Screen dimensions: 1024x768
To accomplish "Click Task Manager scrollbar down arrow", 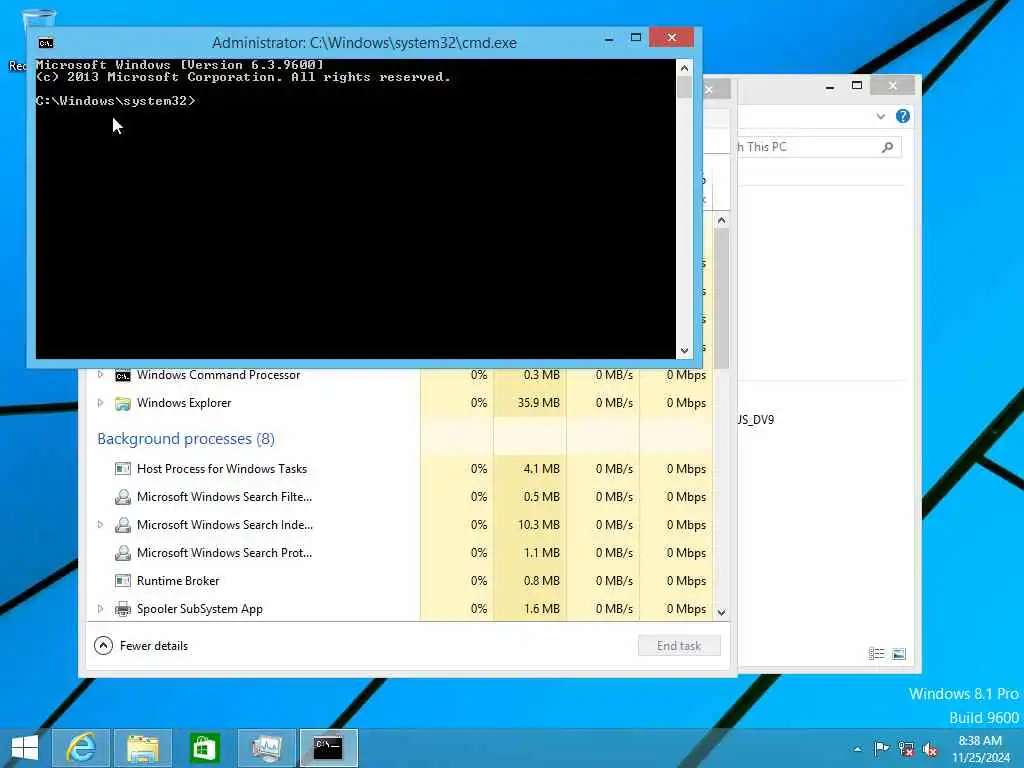I will pyautogui.click(x=722, y=613).
